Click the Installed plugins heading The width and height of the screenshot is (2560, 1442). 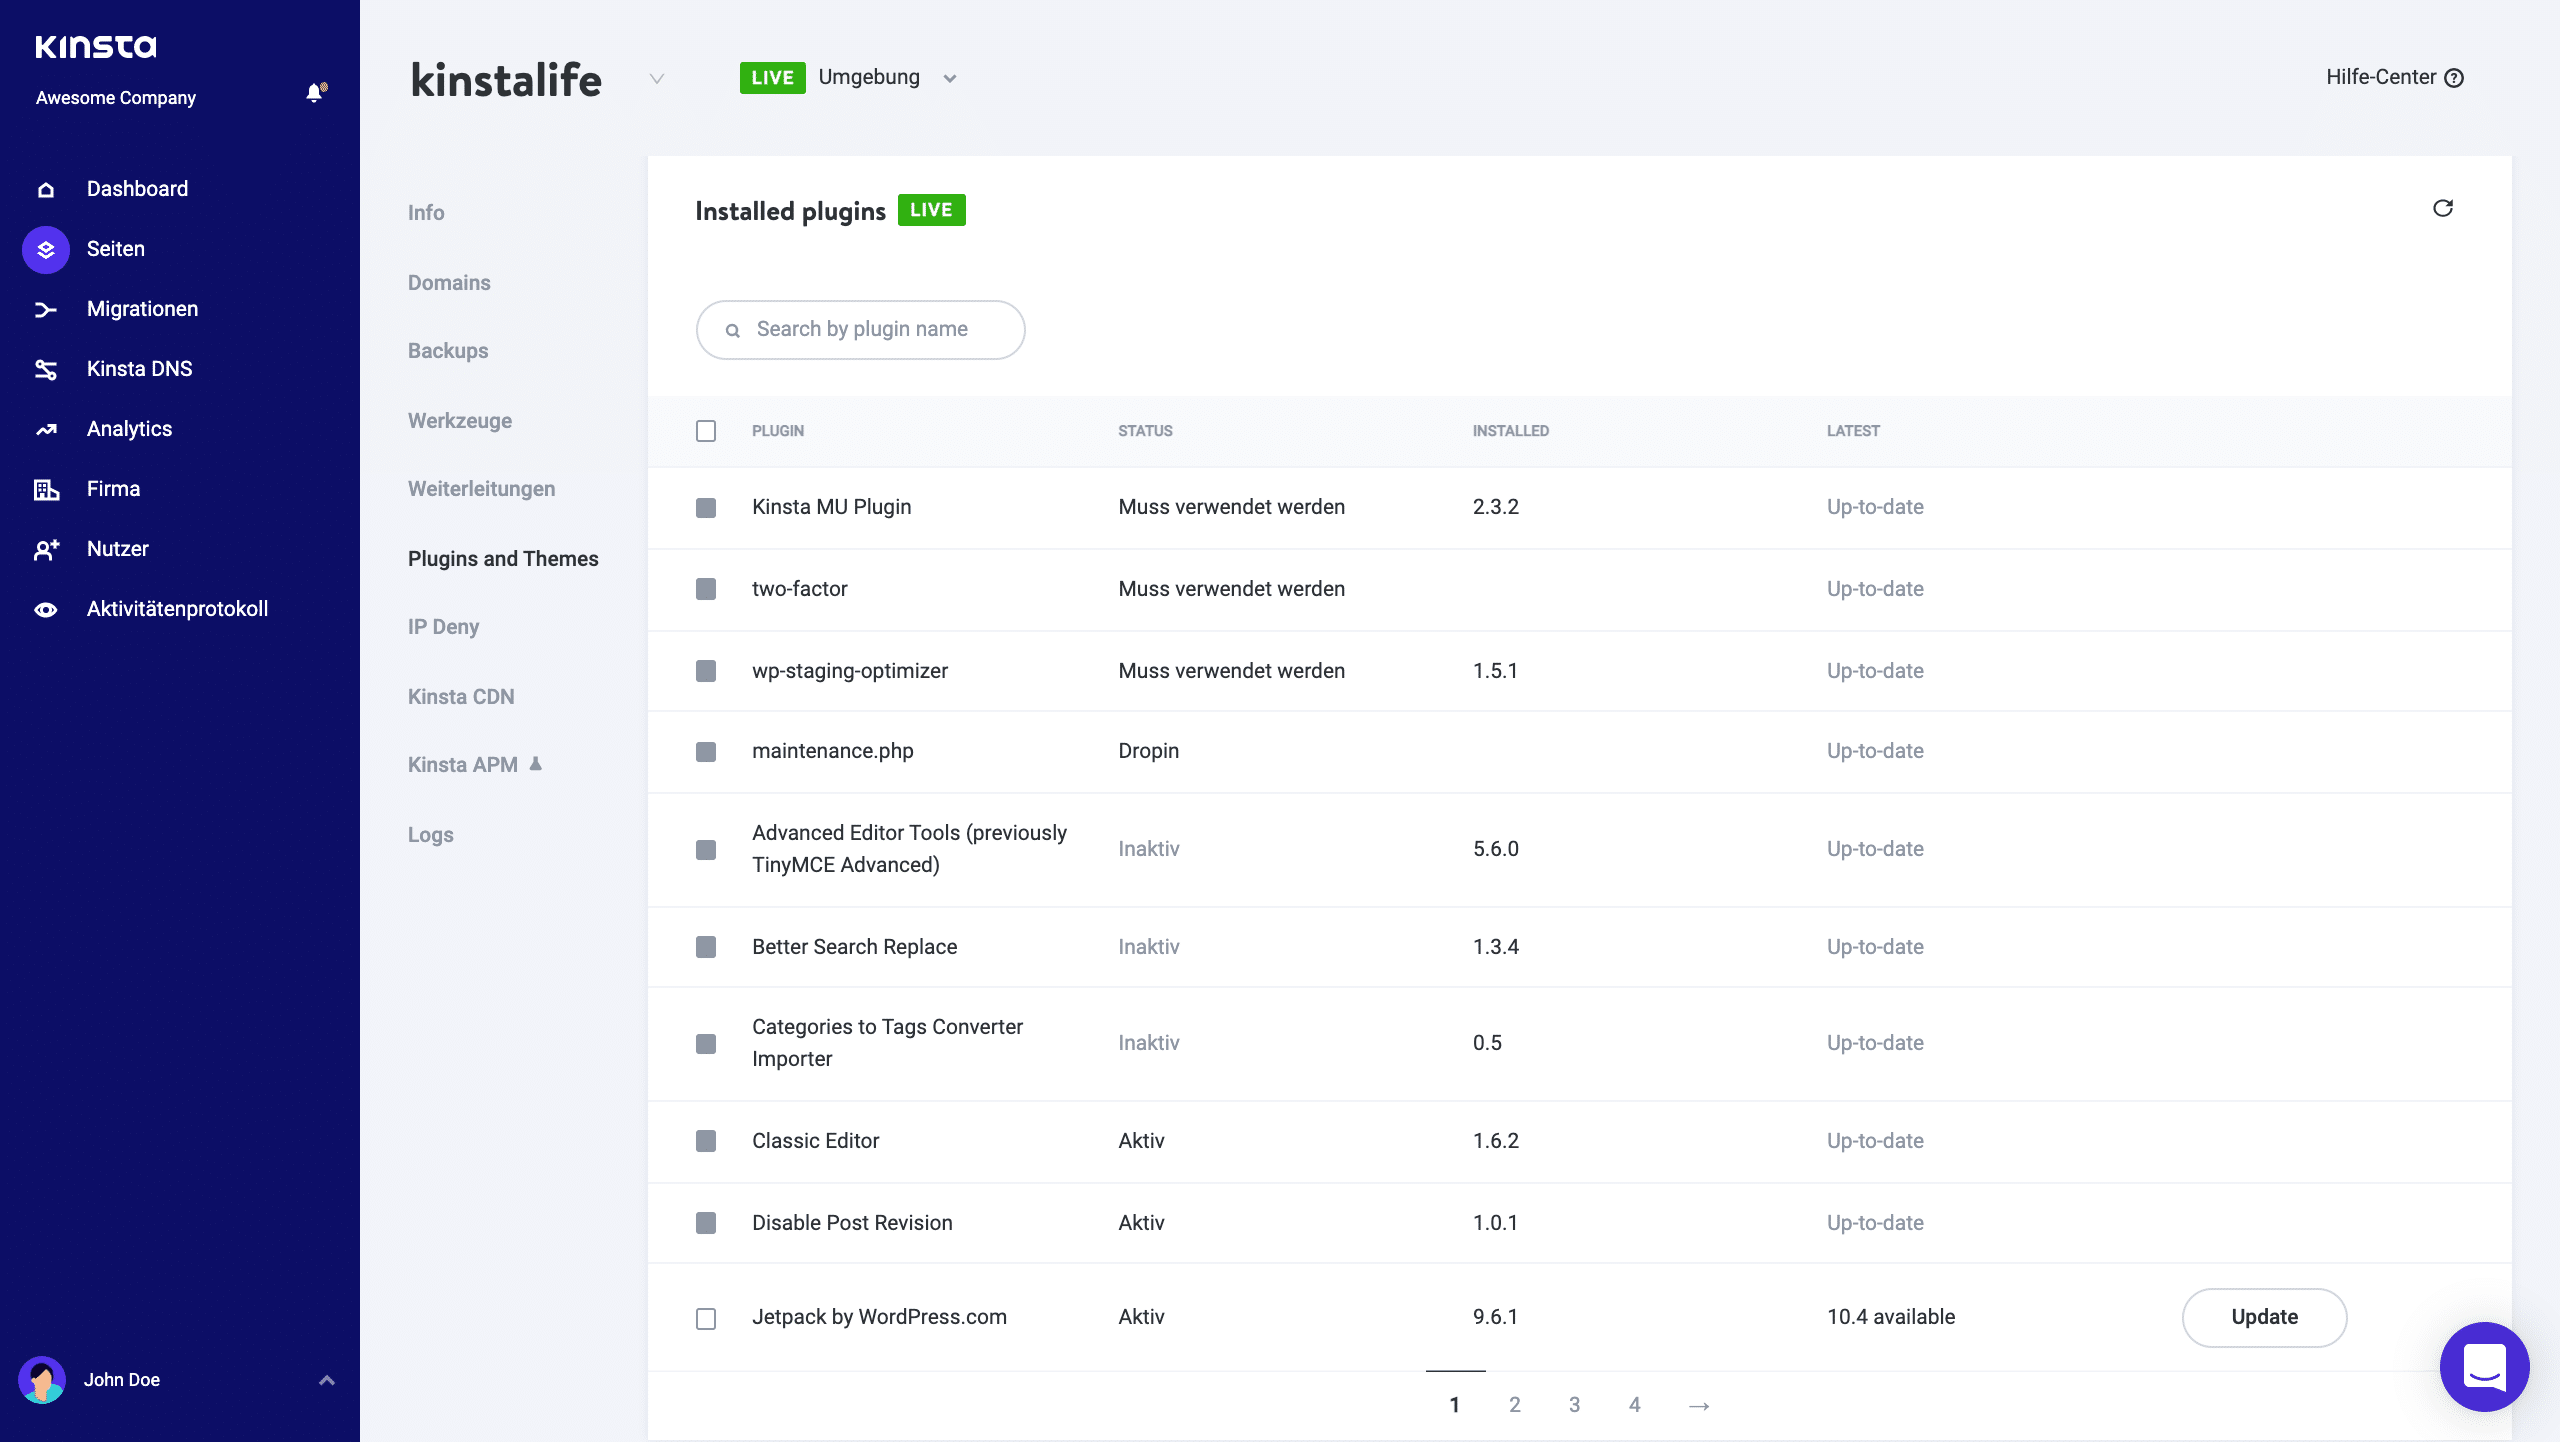click(791, 211)
